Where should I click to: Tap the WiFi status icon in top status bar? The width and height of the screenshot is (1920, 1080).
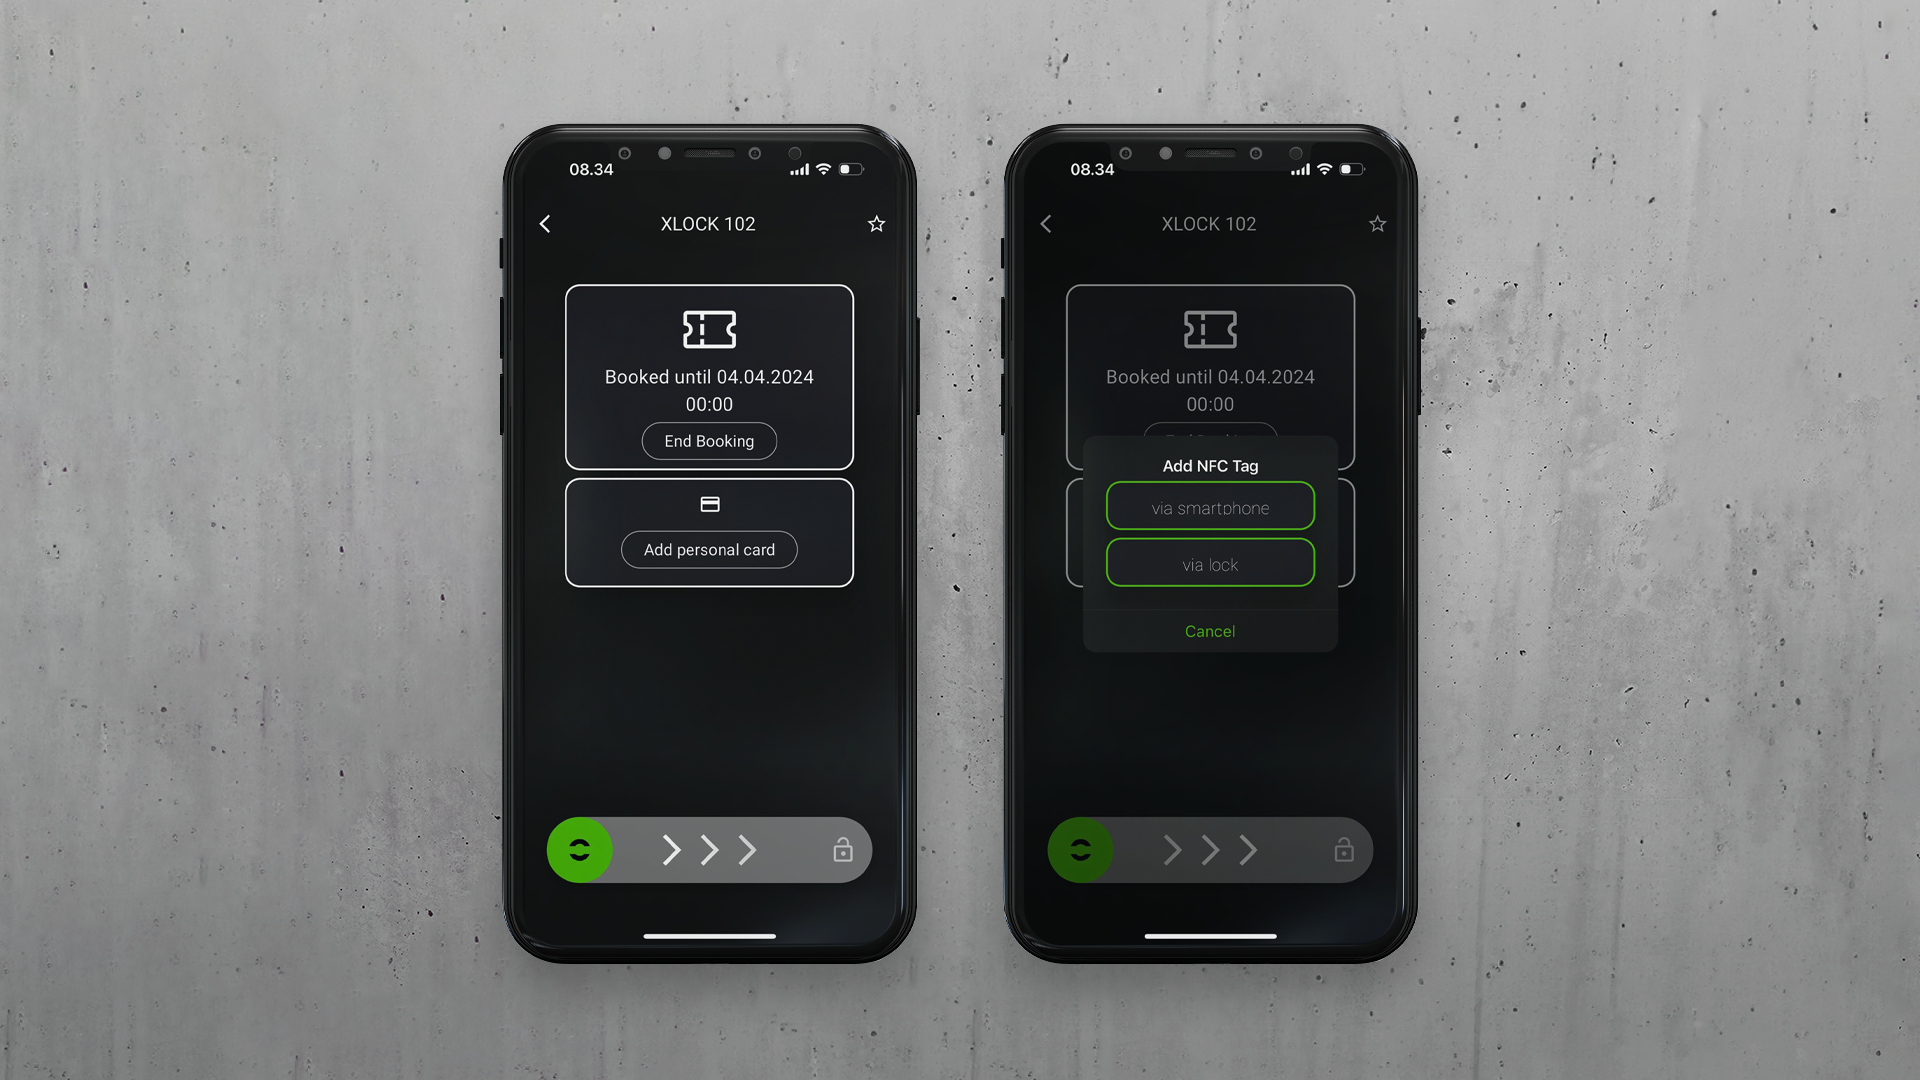coord(820,167)
